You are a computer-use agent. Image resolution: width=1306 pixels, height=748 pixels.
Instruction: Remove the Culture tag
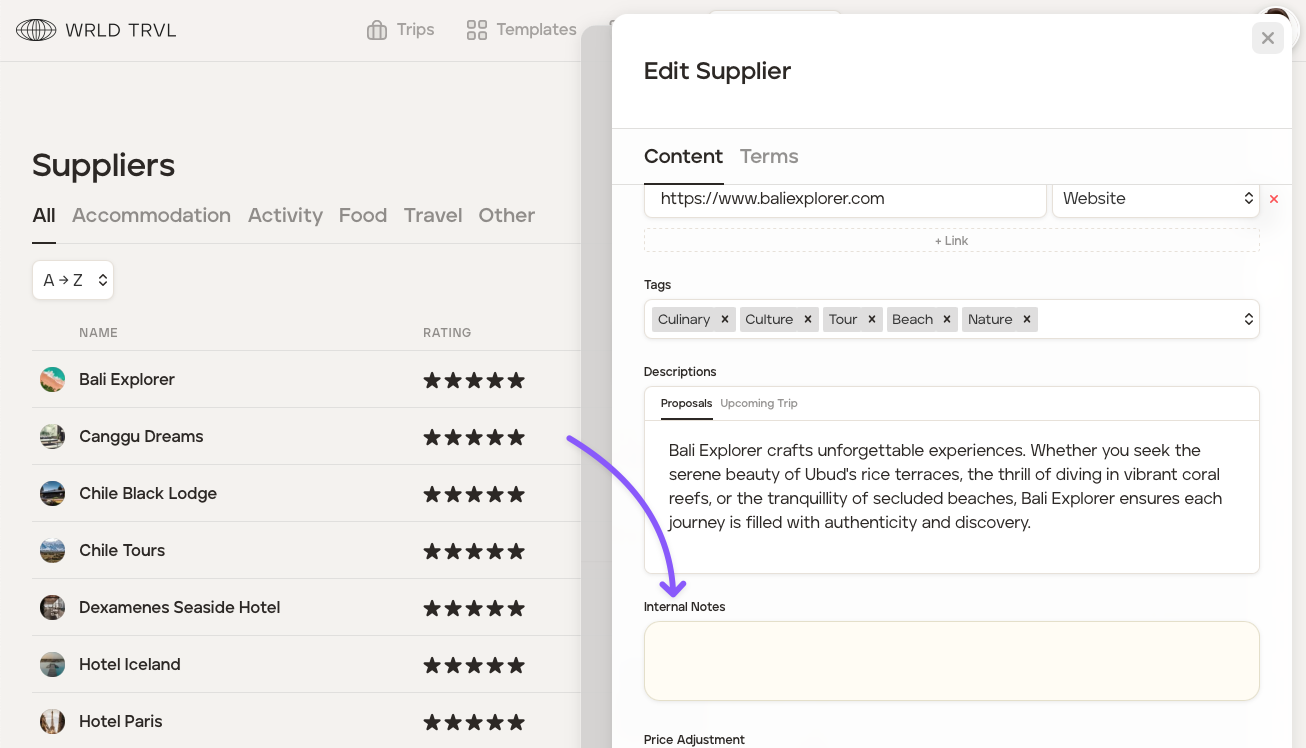(x=808, y=320)
